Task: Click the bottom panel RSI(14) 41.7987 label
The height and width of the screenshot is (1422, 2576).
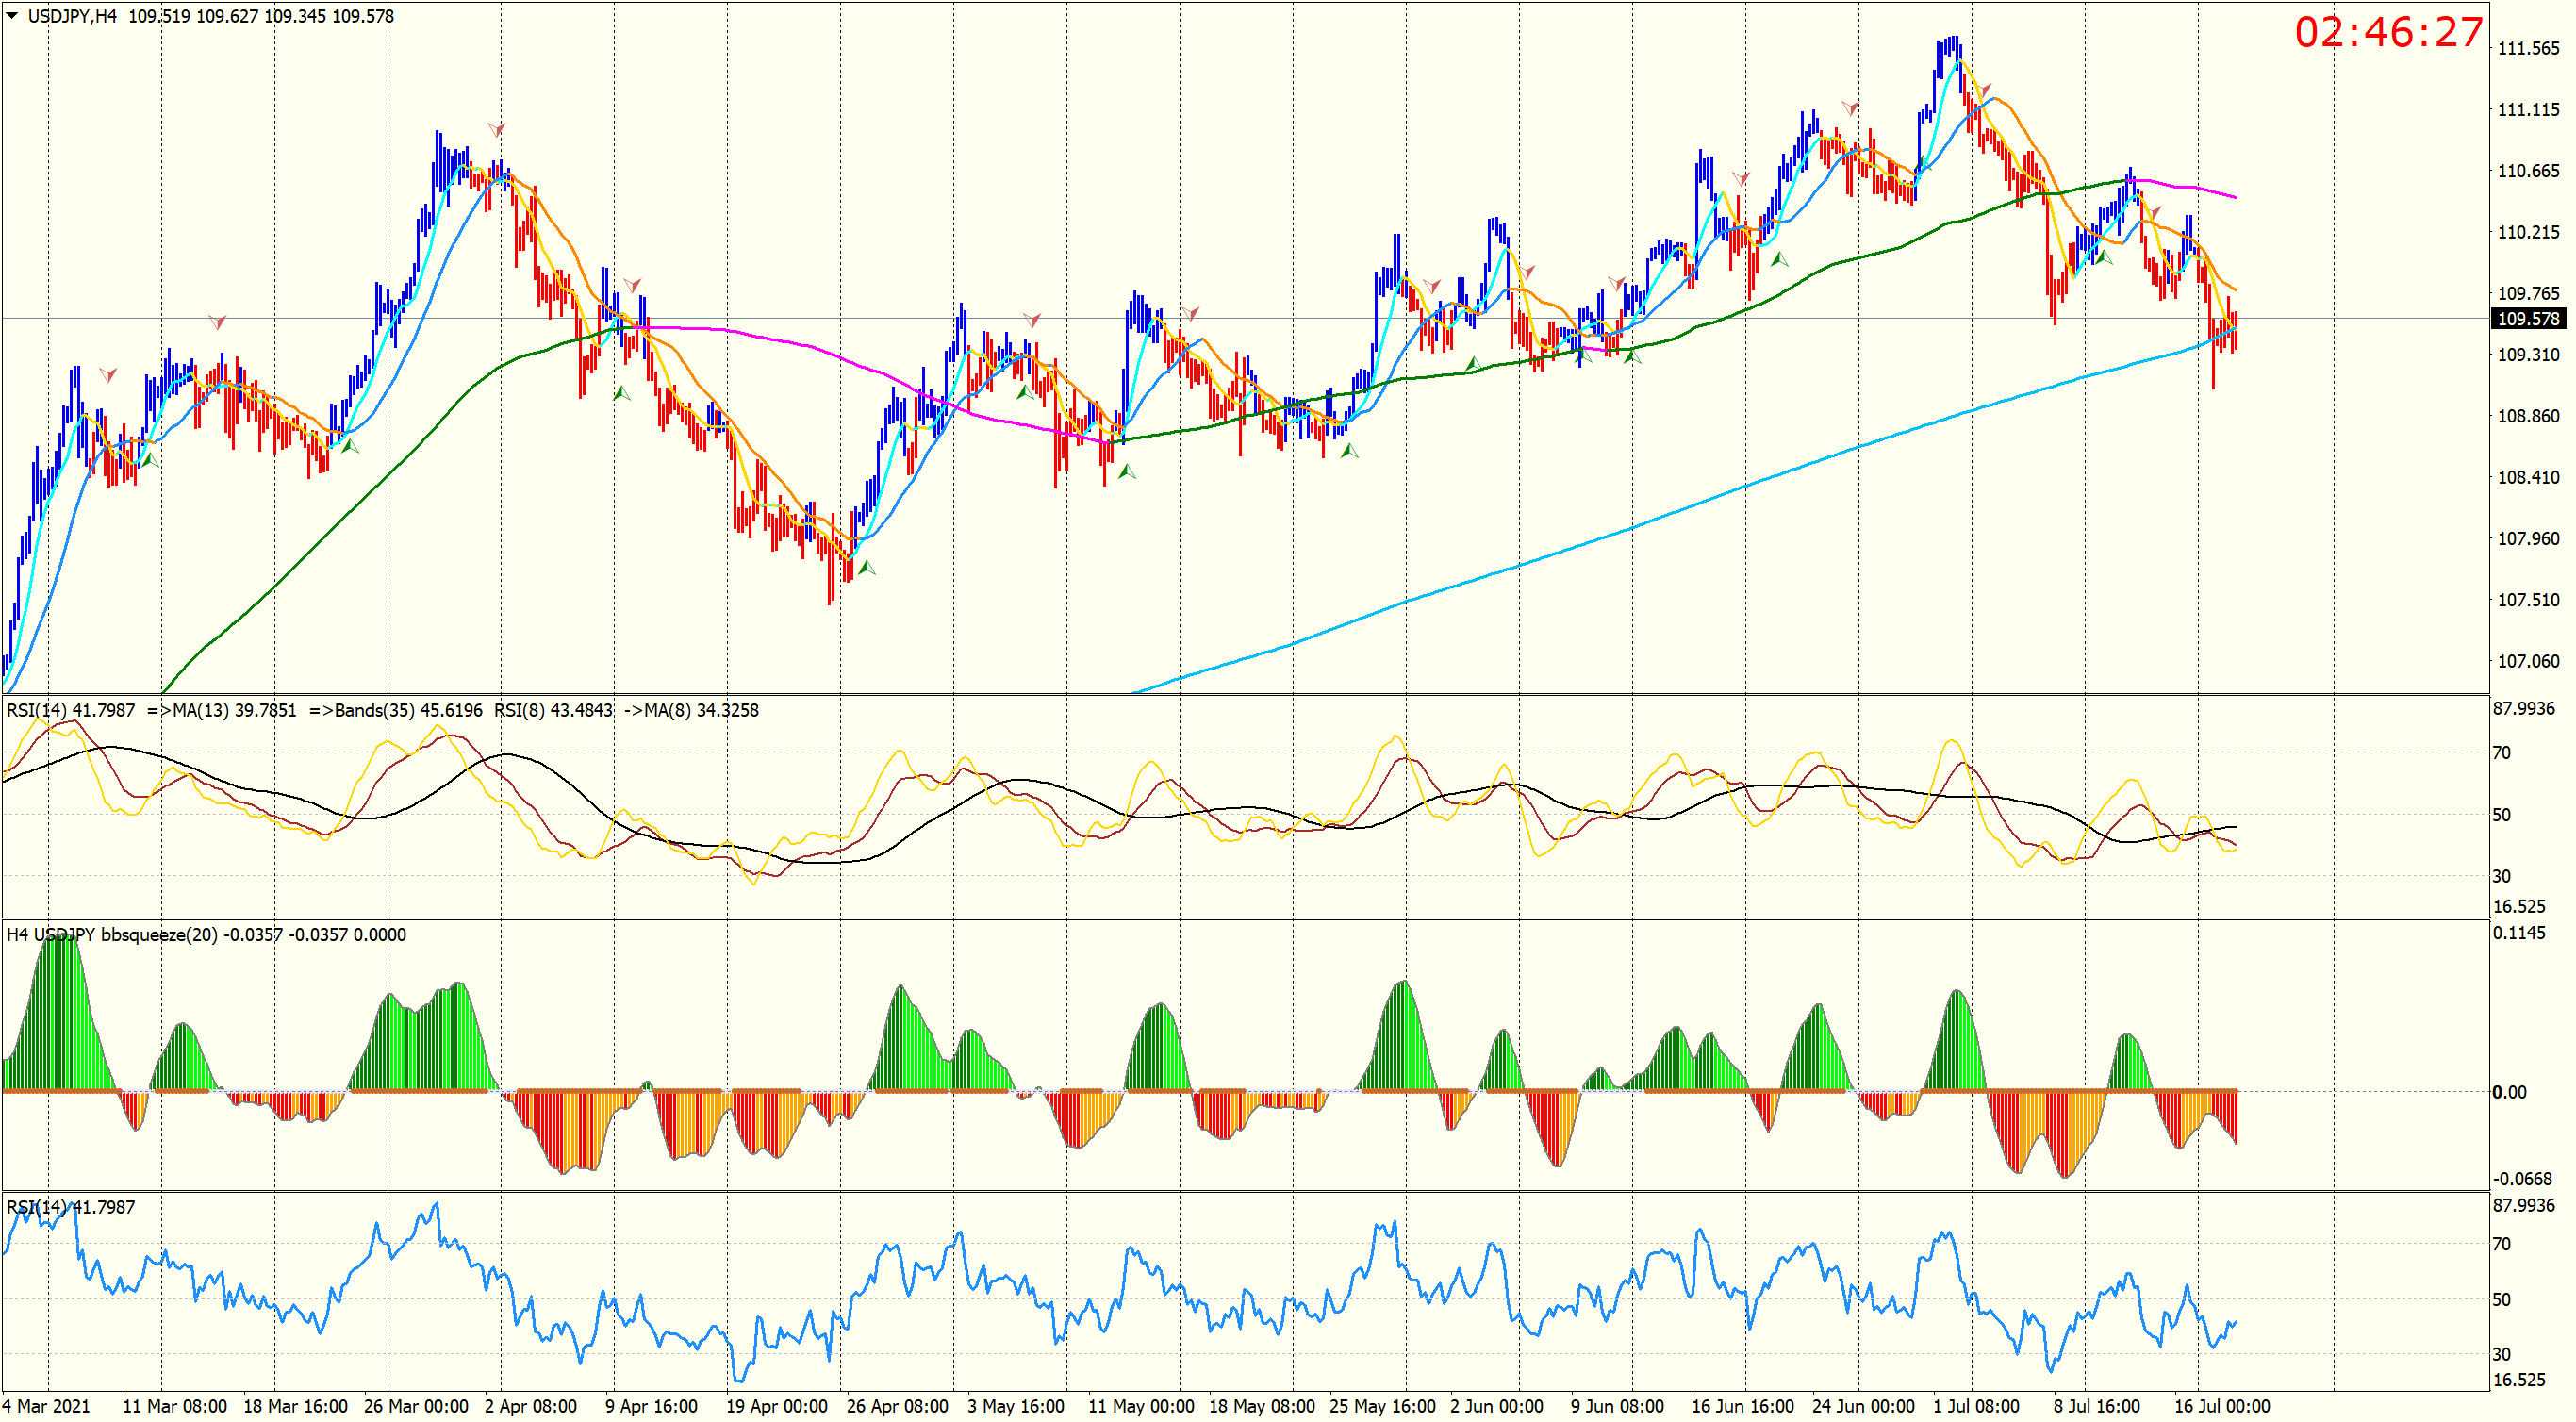Action: 70,1207
